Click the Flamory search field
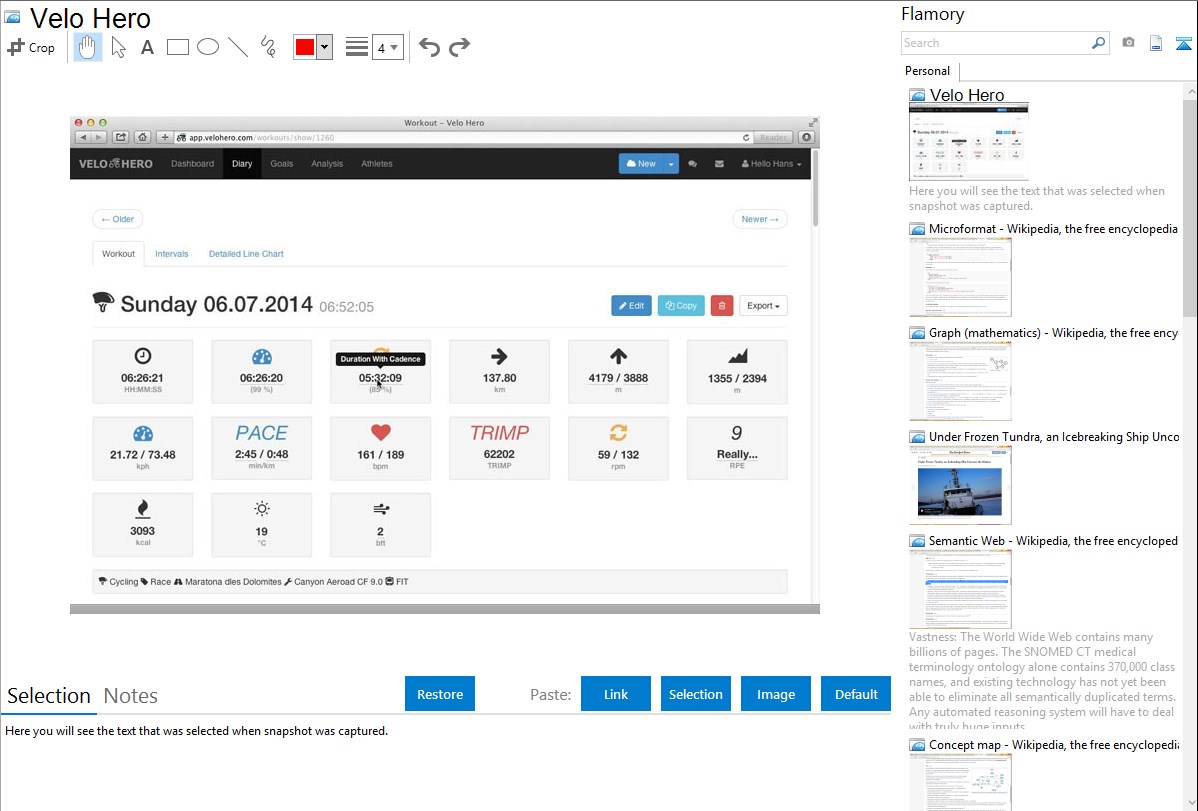Image resolution: width=1198 pixels, height=811 pixels. tap(995, 43)
